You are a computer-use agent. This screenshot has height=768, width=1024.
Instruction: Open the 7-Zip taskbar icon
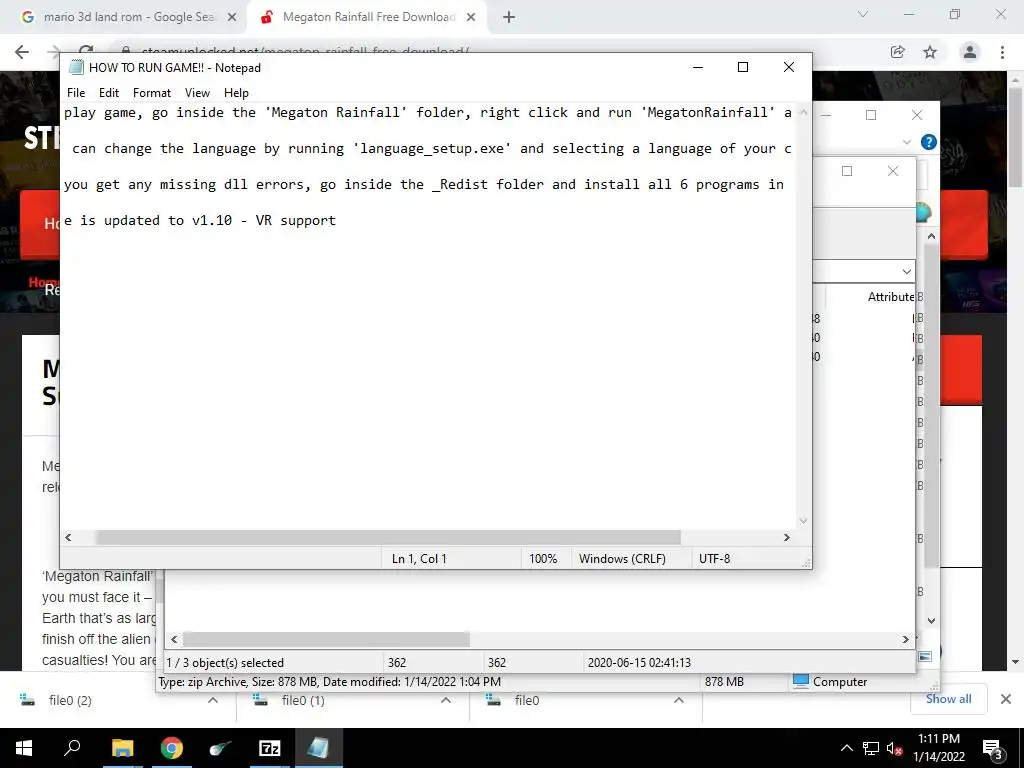269,748
